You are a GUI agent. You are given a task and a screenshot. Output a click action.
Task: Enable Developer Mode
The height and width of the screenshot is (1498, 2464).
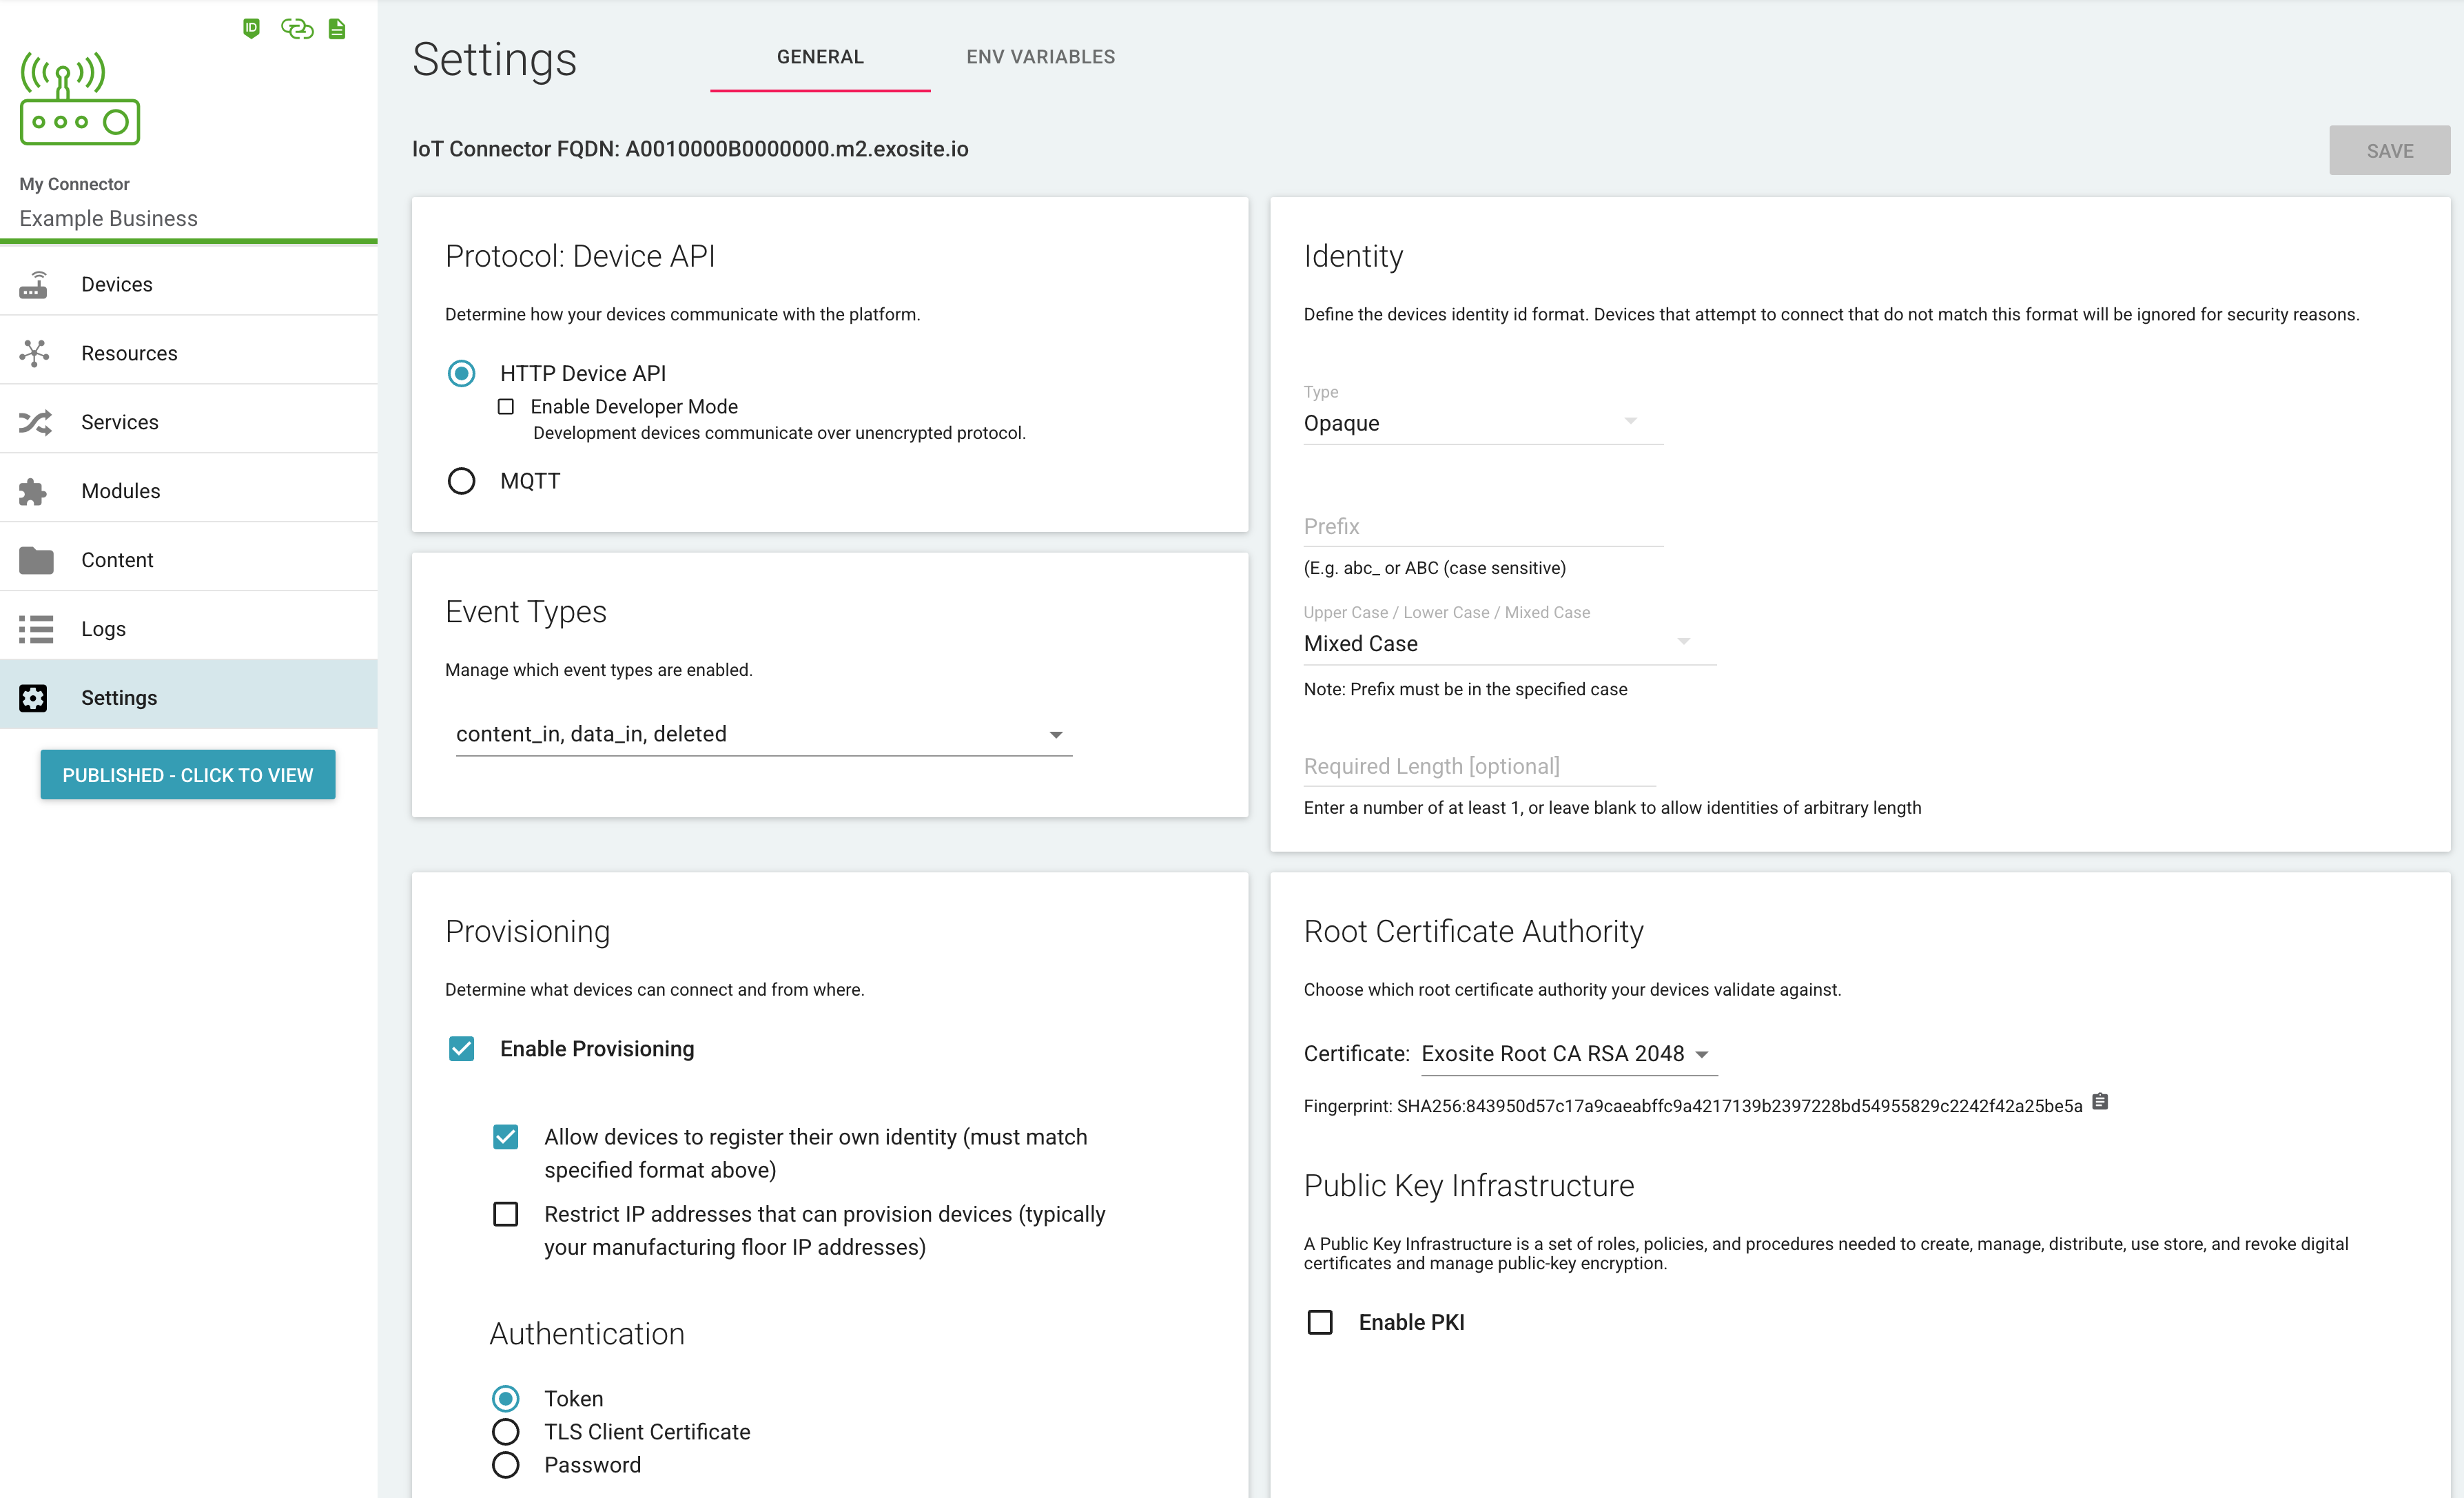tap(506, 406)
